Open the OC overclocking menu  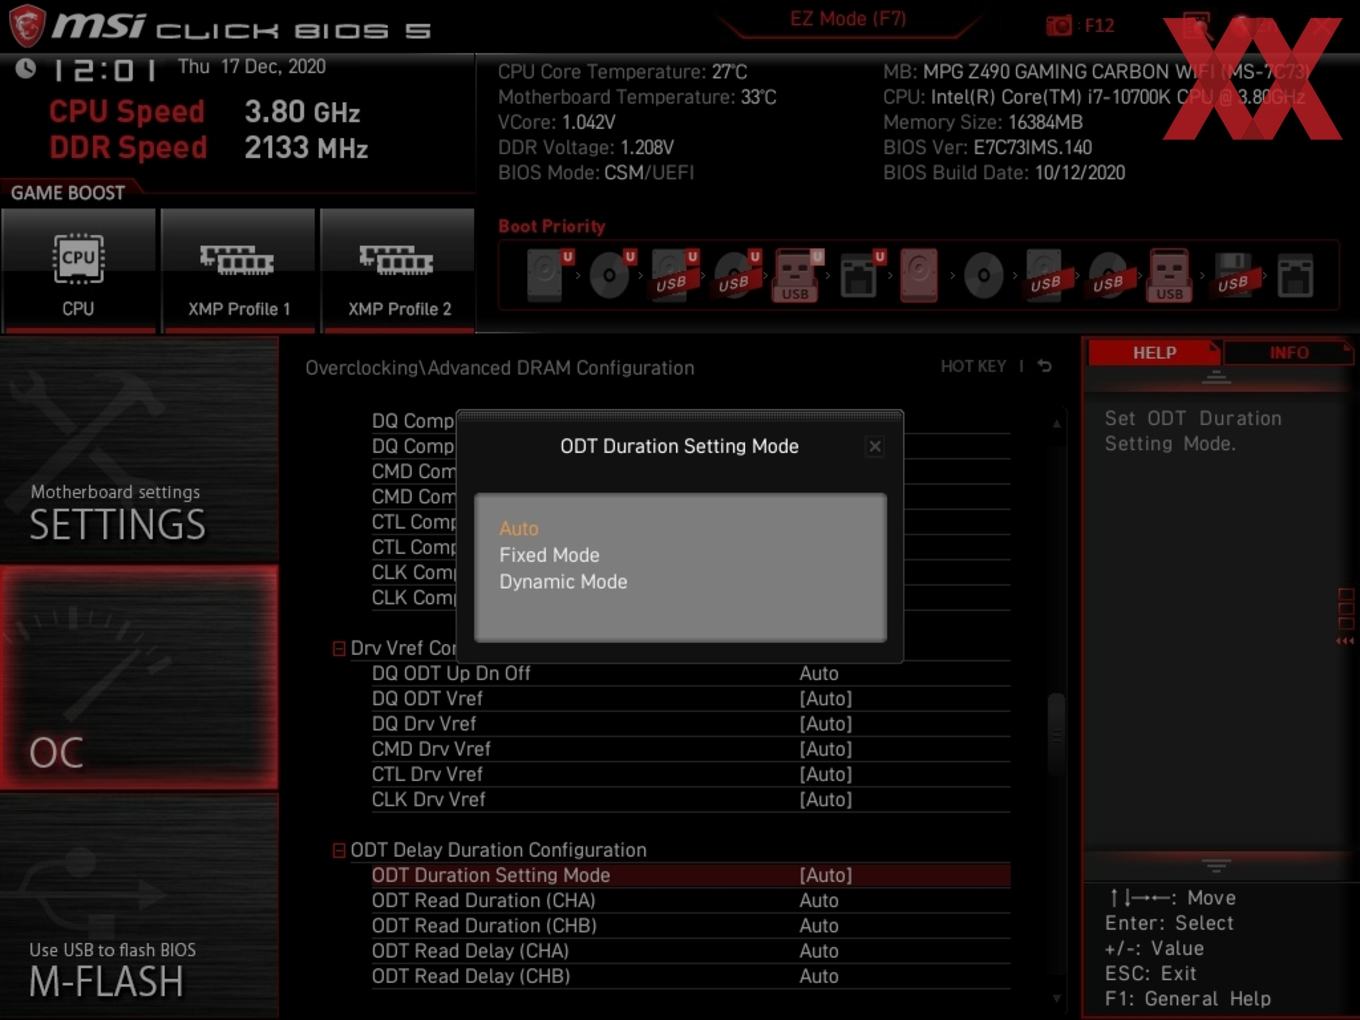click(139, 678)
